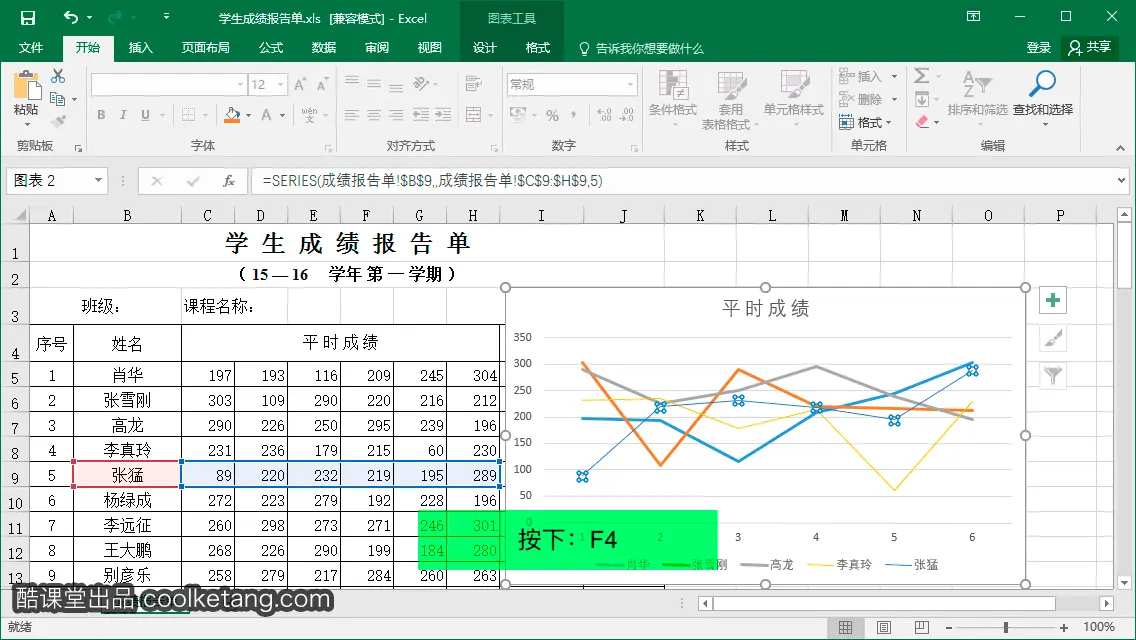Toggle left align text

[351, 115]
